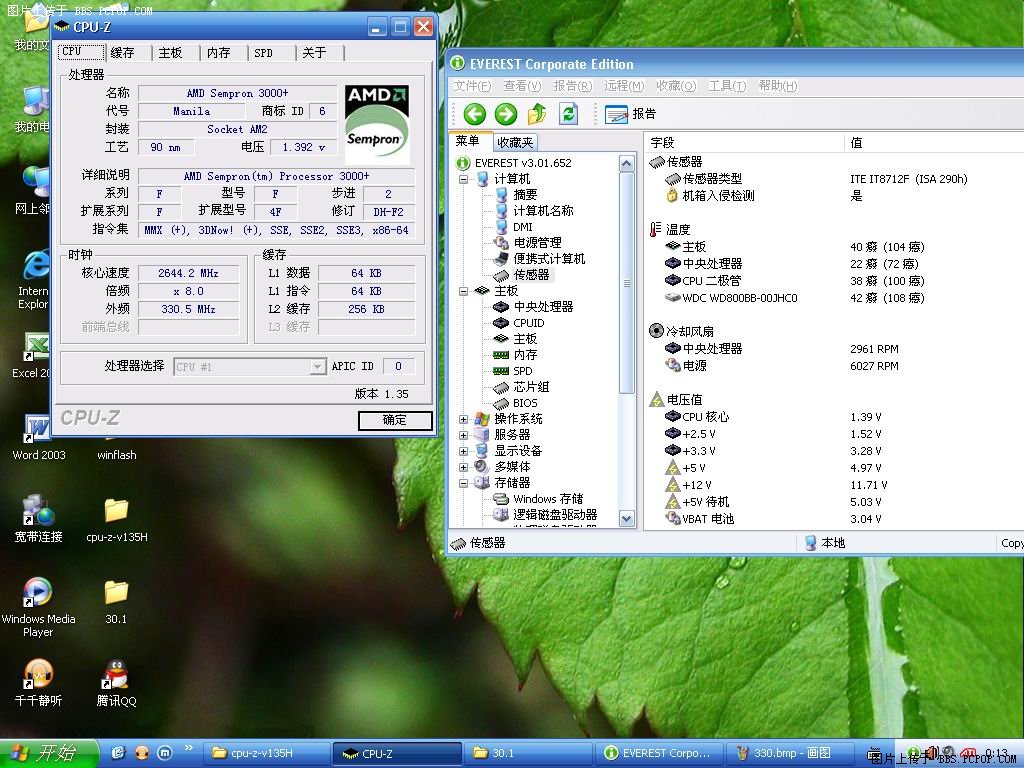
Task: Expand the 服务器 tree node
Action: pyautogui.click(x=463, y=435)
